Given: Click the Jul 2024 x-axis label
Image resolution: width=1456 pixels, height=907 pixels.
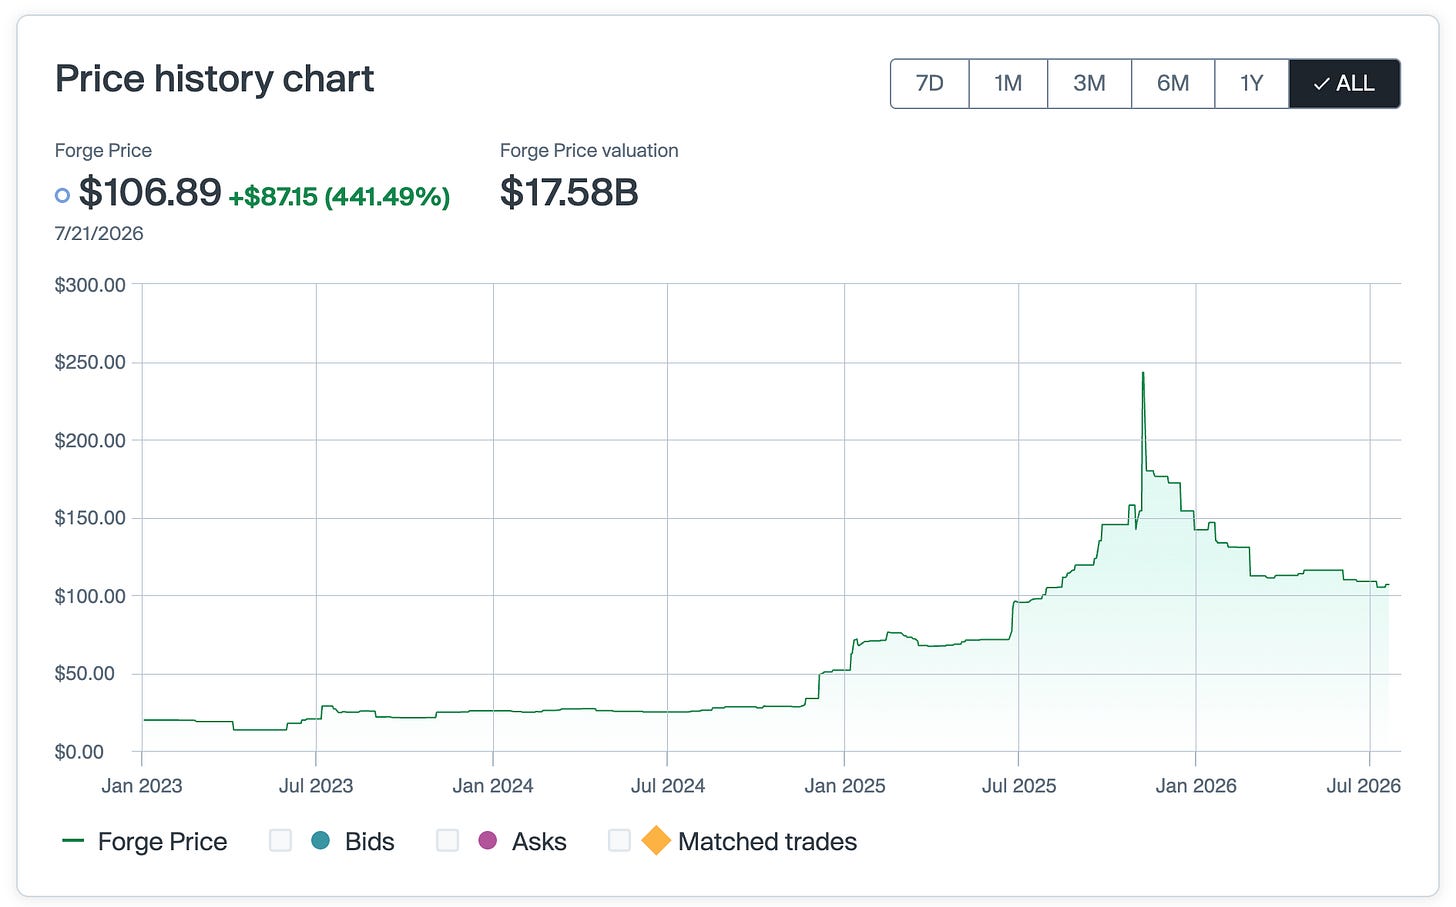Looking at the screenshot, I should tap(668, 786).
